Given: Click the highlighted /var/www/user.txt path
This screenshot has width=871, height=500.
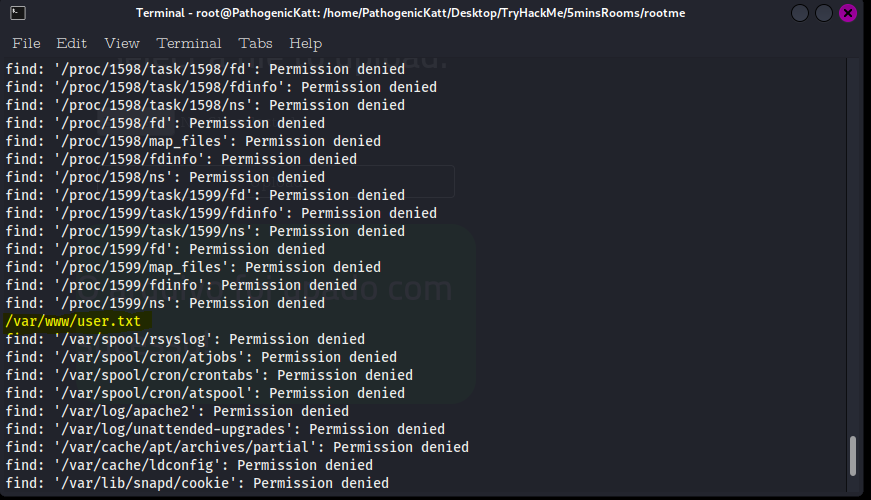Looking at the screenshot, I should pyautogui.click(x=73, y=321).
